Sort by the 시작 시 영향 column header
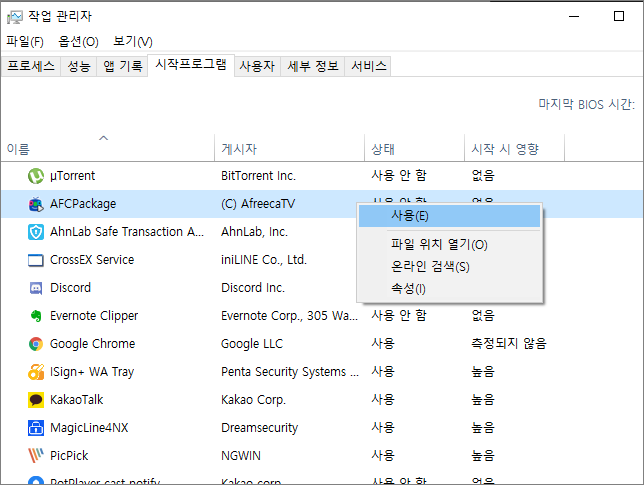The image size is (644, 485). [515, 149]
